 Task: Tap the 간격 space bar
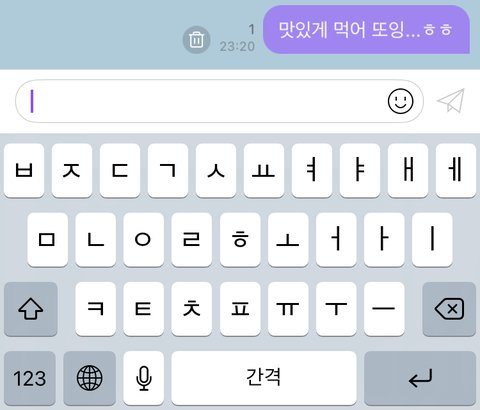[264, 378]
